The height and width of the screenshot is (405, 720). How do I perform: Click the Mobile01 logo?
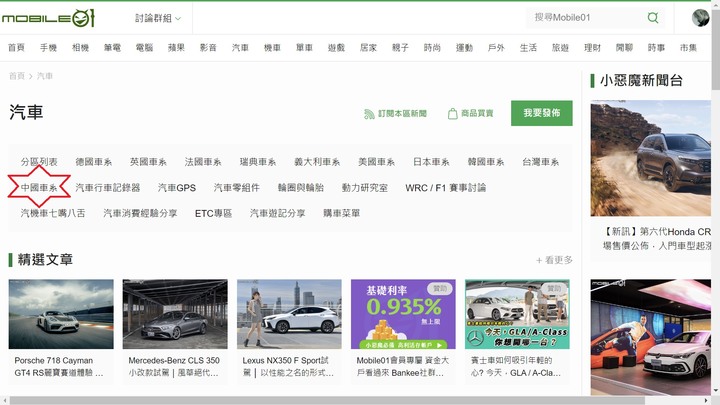(48, 18)
